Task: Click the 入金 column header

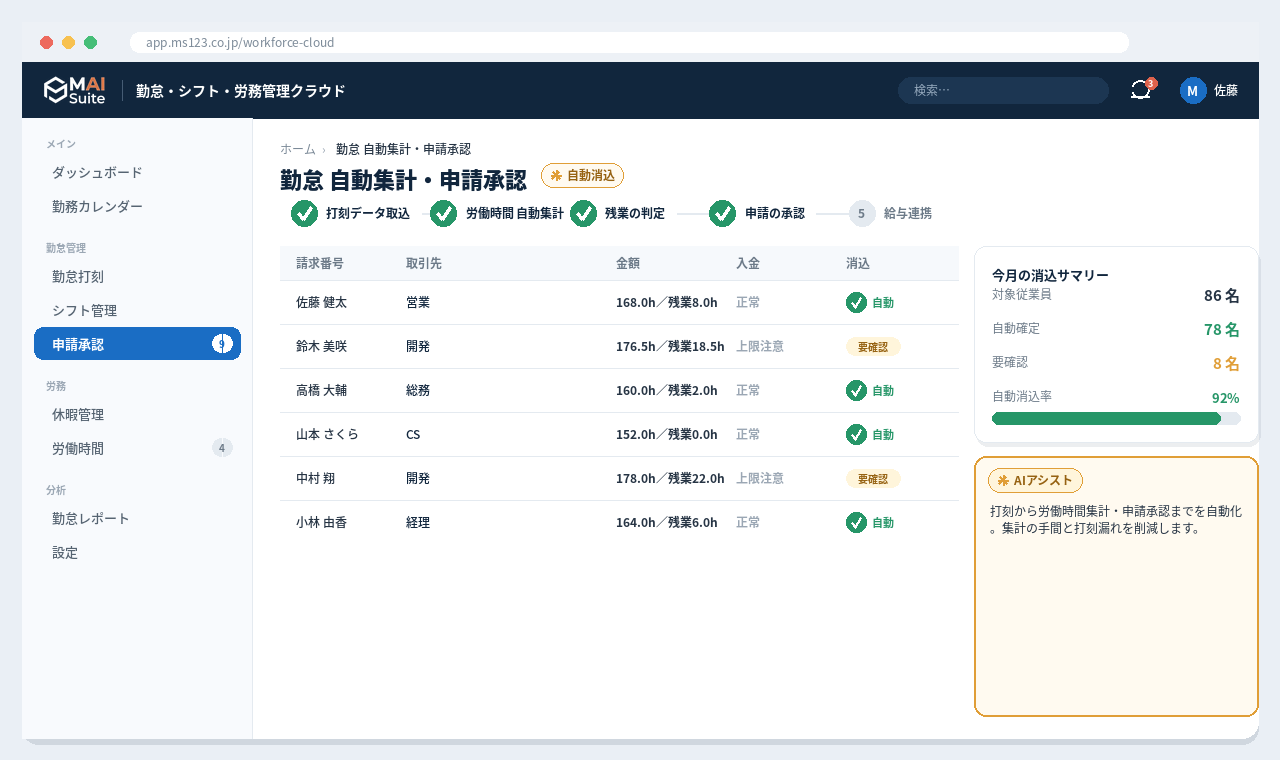Action: (748, 263)
